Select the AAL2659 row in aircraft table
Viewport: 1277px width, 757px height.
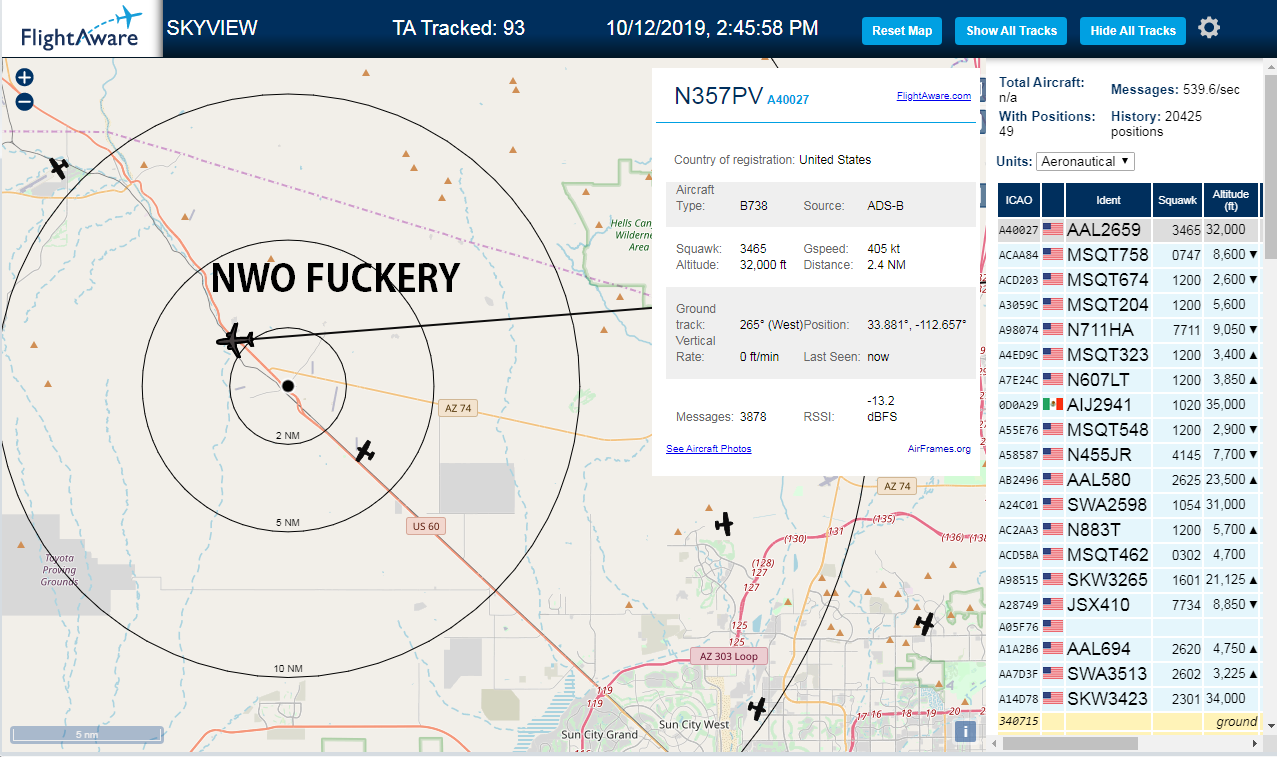click(1128, 230)
